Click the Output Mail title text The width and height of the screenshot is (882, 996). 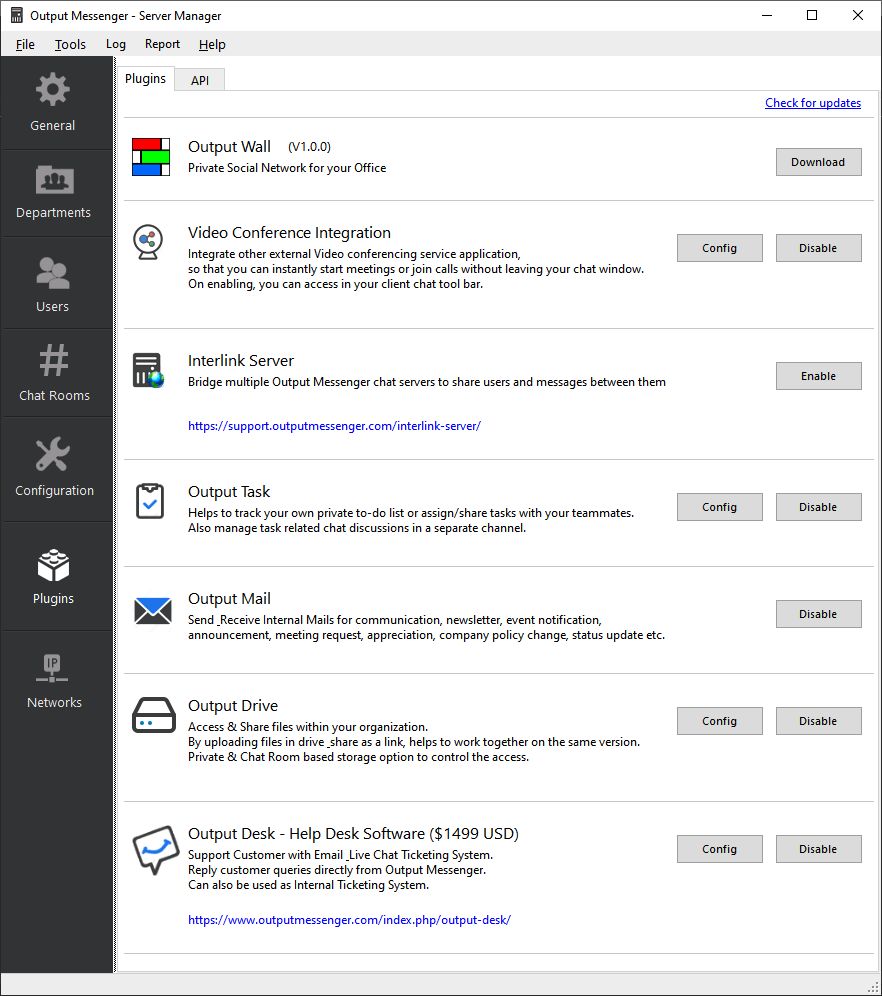pos(229,599)
